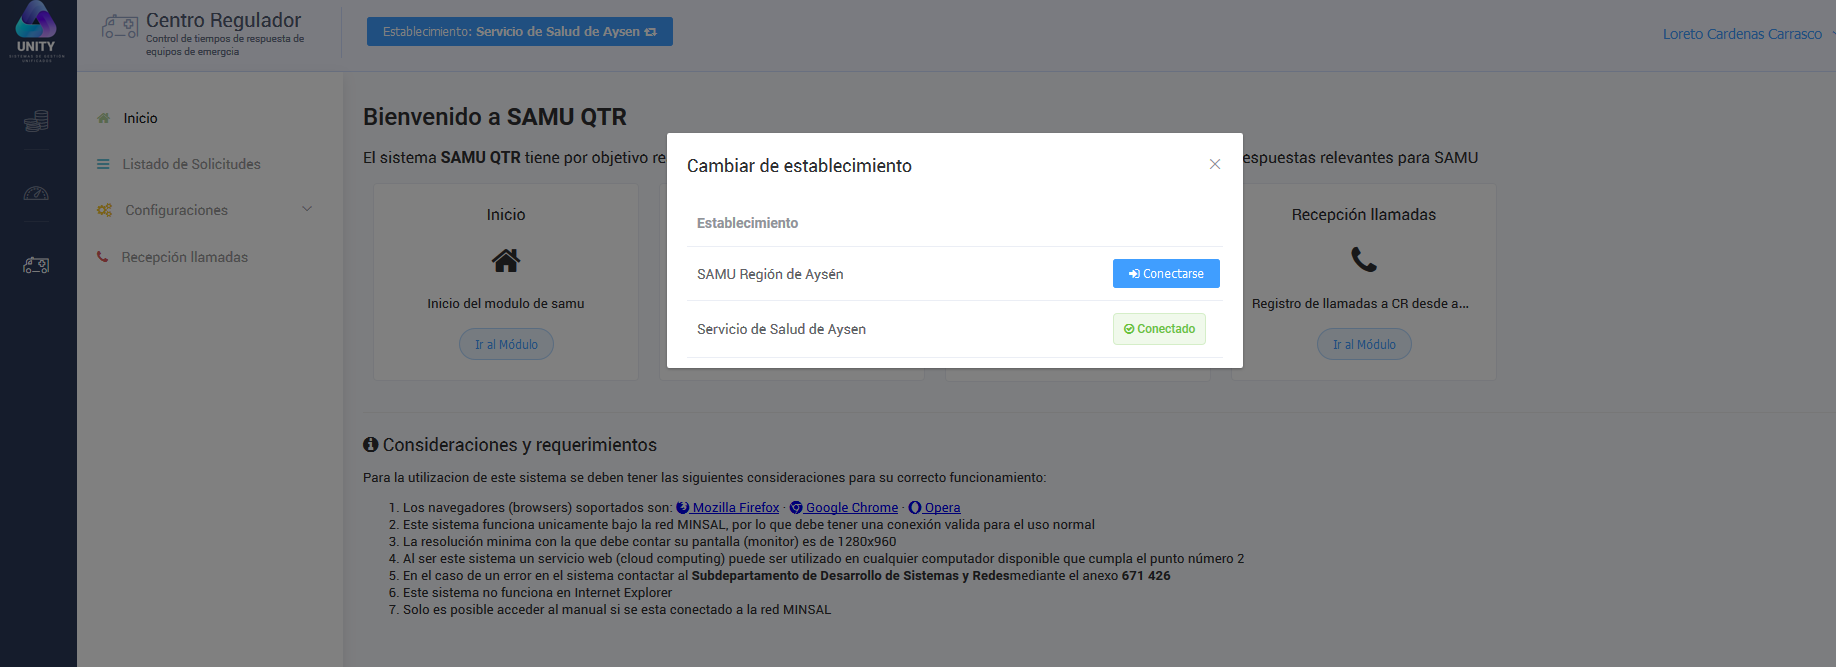Image resolution: width=1836 pixels, height=667 pixels.
Task: Expand the Configuraciones menu chevron
Action: [x=307, y=209]
